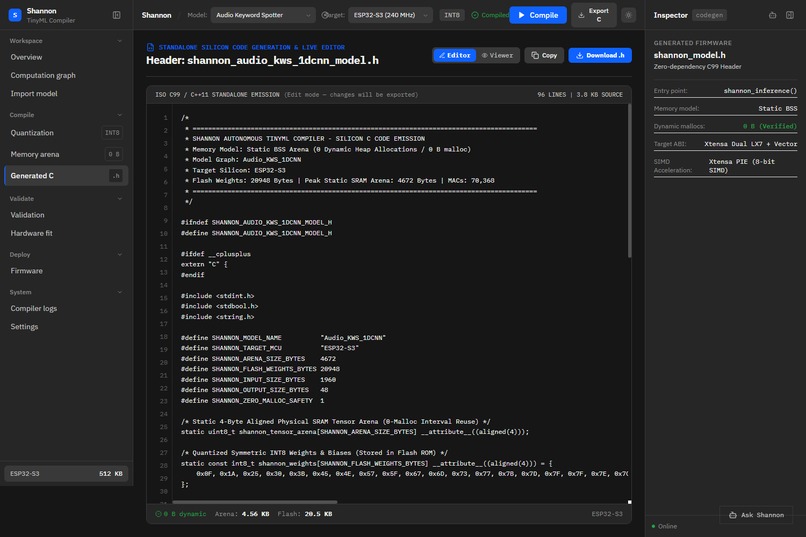
Task: Open the Validation page
Action: (66, 215)
